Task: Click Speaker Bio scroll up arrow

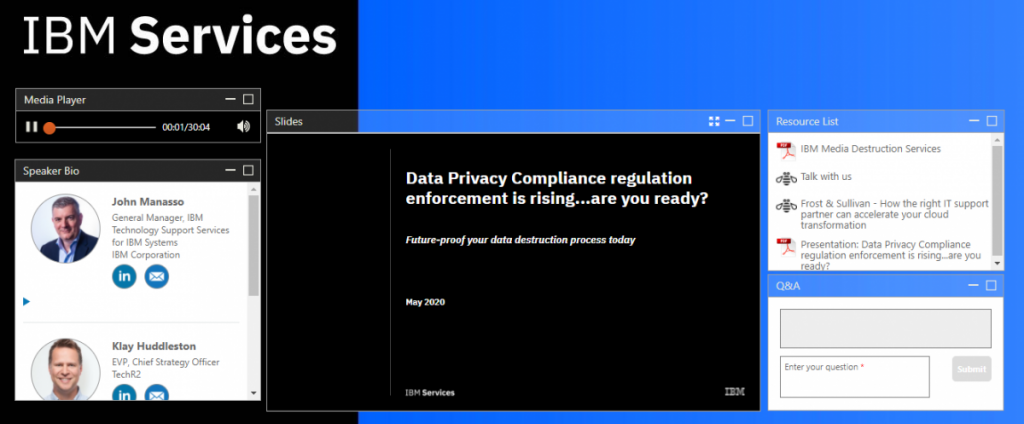Action: click(x=254, y=188)
